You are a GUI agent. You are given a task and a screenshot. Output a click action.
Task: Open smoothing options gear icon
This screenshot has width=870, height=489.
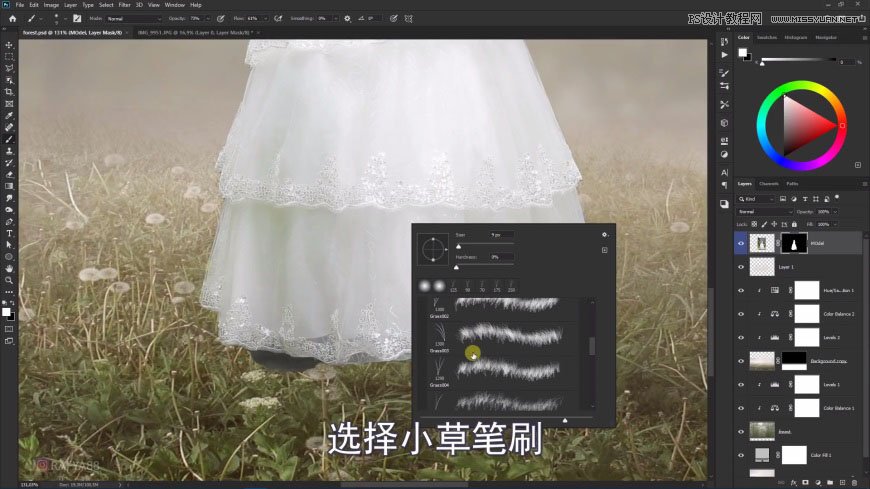coord(347,18)
